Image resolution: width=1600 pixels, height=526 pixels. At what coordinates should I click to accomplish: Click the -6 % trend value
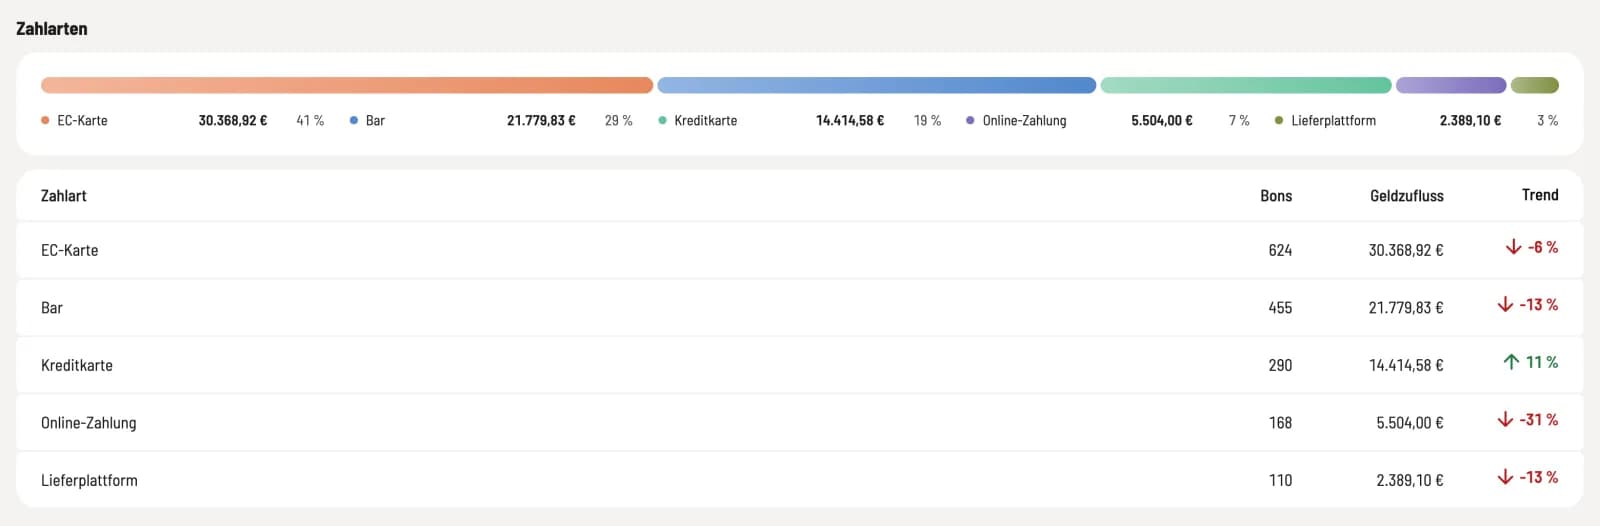pos(1543,247)
